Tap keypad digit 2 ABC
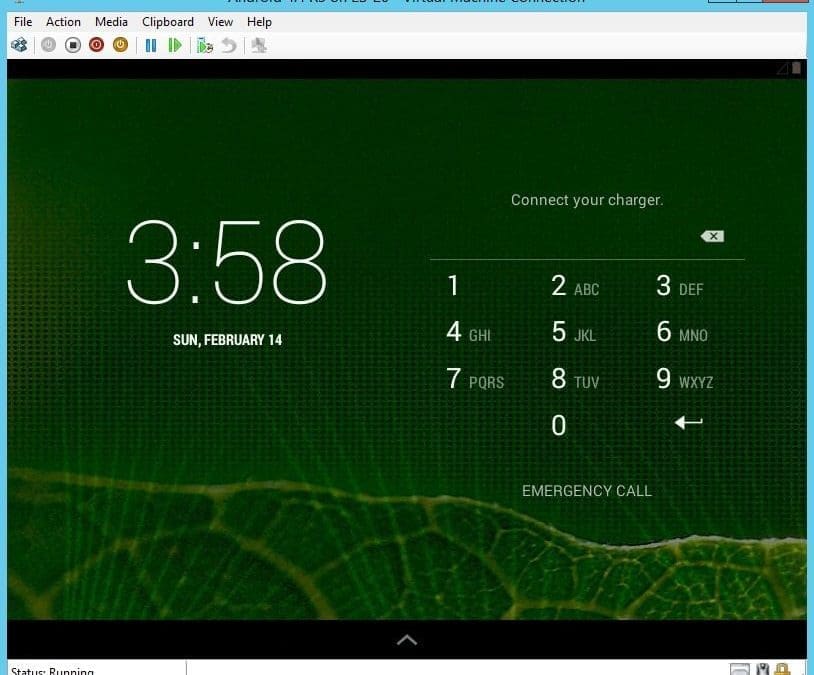The image size is (814, 675). click(575, 286)
